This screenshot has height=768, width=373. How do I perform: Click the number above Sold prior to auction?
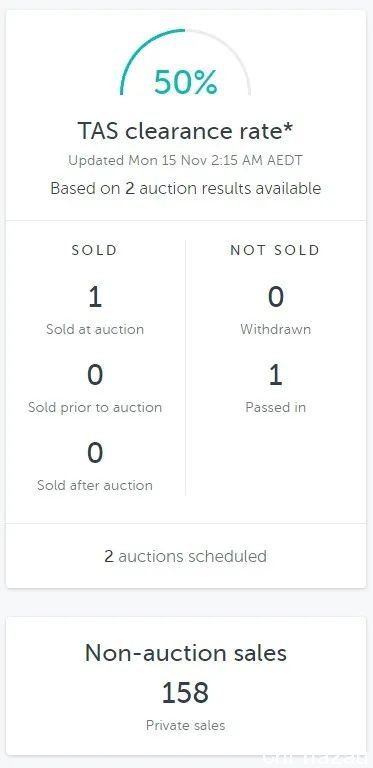pyautogui.click(x=95, y=375)
